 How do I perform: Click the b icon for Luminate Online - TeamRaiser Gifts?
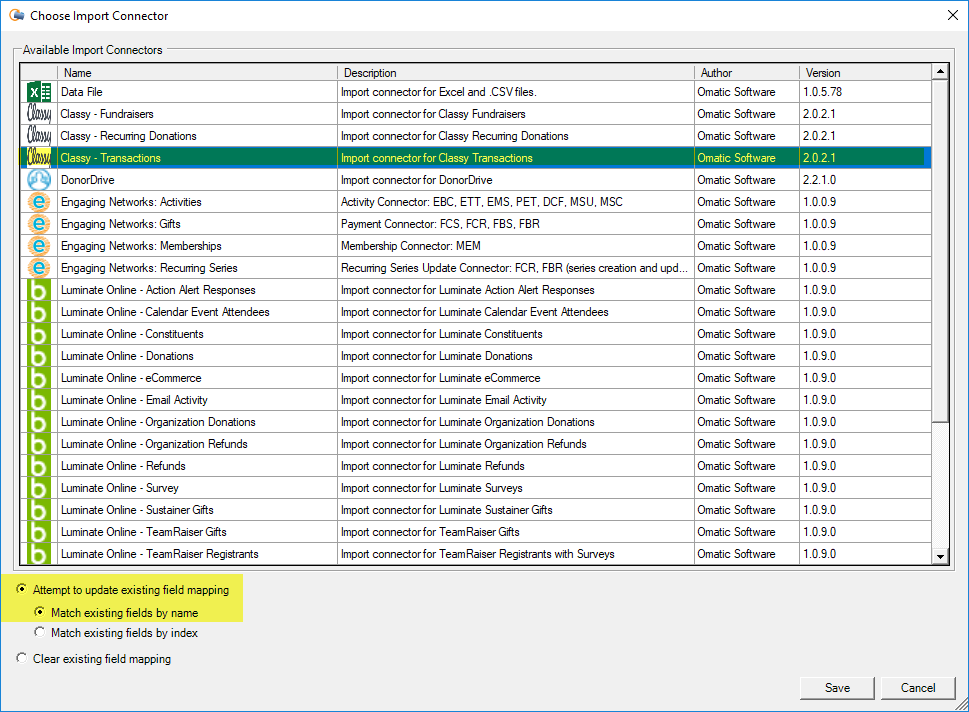tap(37, 531)
